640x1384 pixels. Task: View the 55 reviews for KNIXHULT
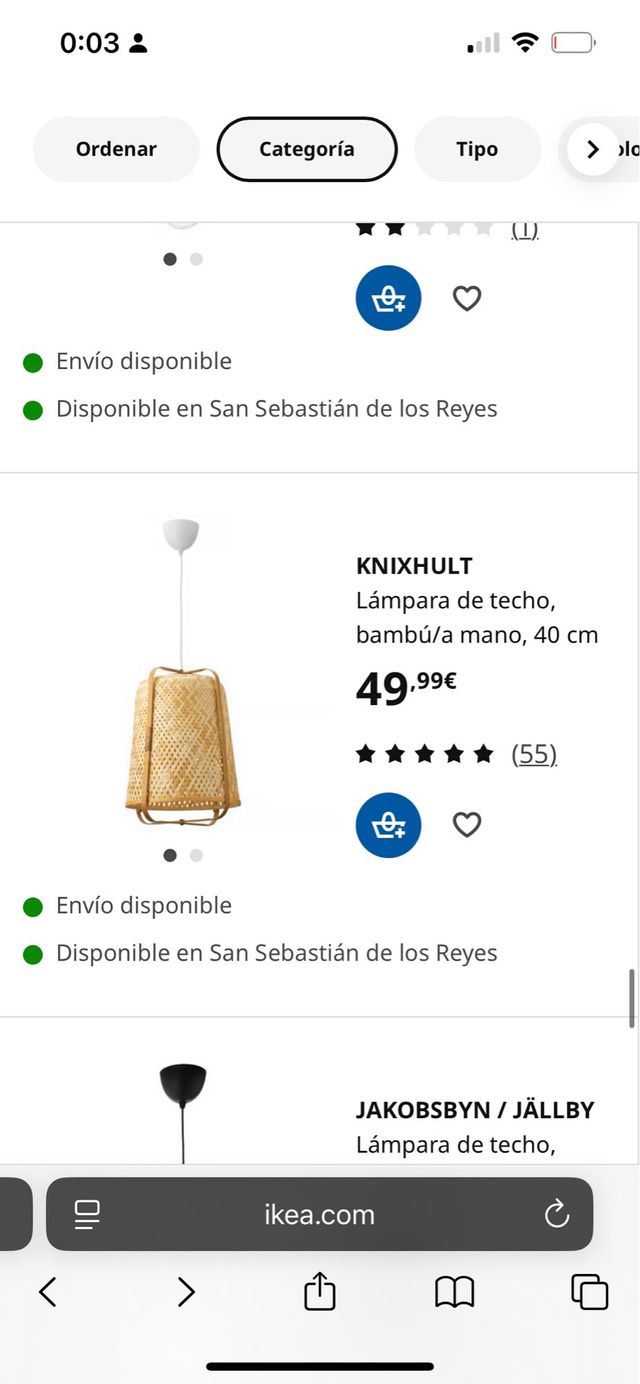(x=533, y=754)
